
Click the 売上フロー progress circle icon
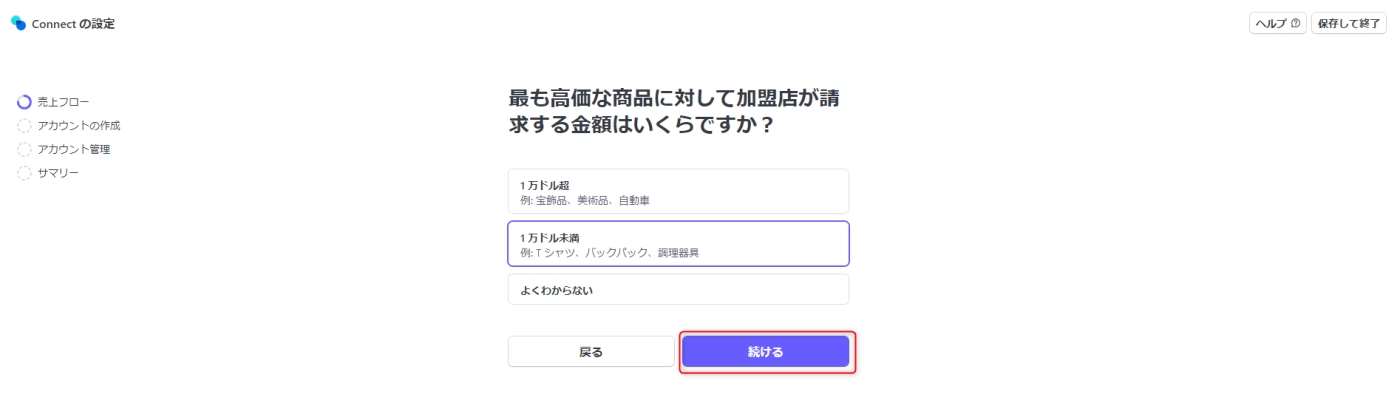[x=24, y=102]
